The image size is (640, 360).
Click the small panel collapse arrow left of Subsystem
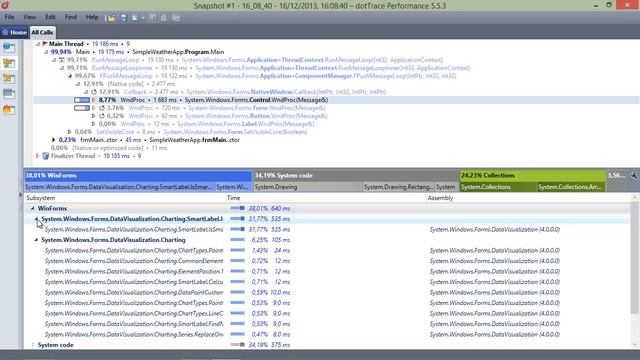point(20,195)
